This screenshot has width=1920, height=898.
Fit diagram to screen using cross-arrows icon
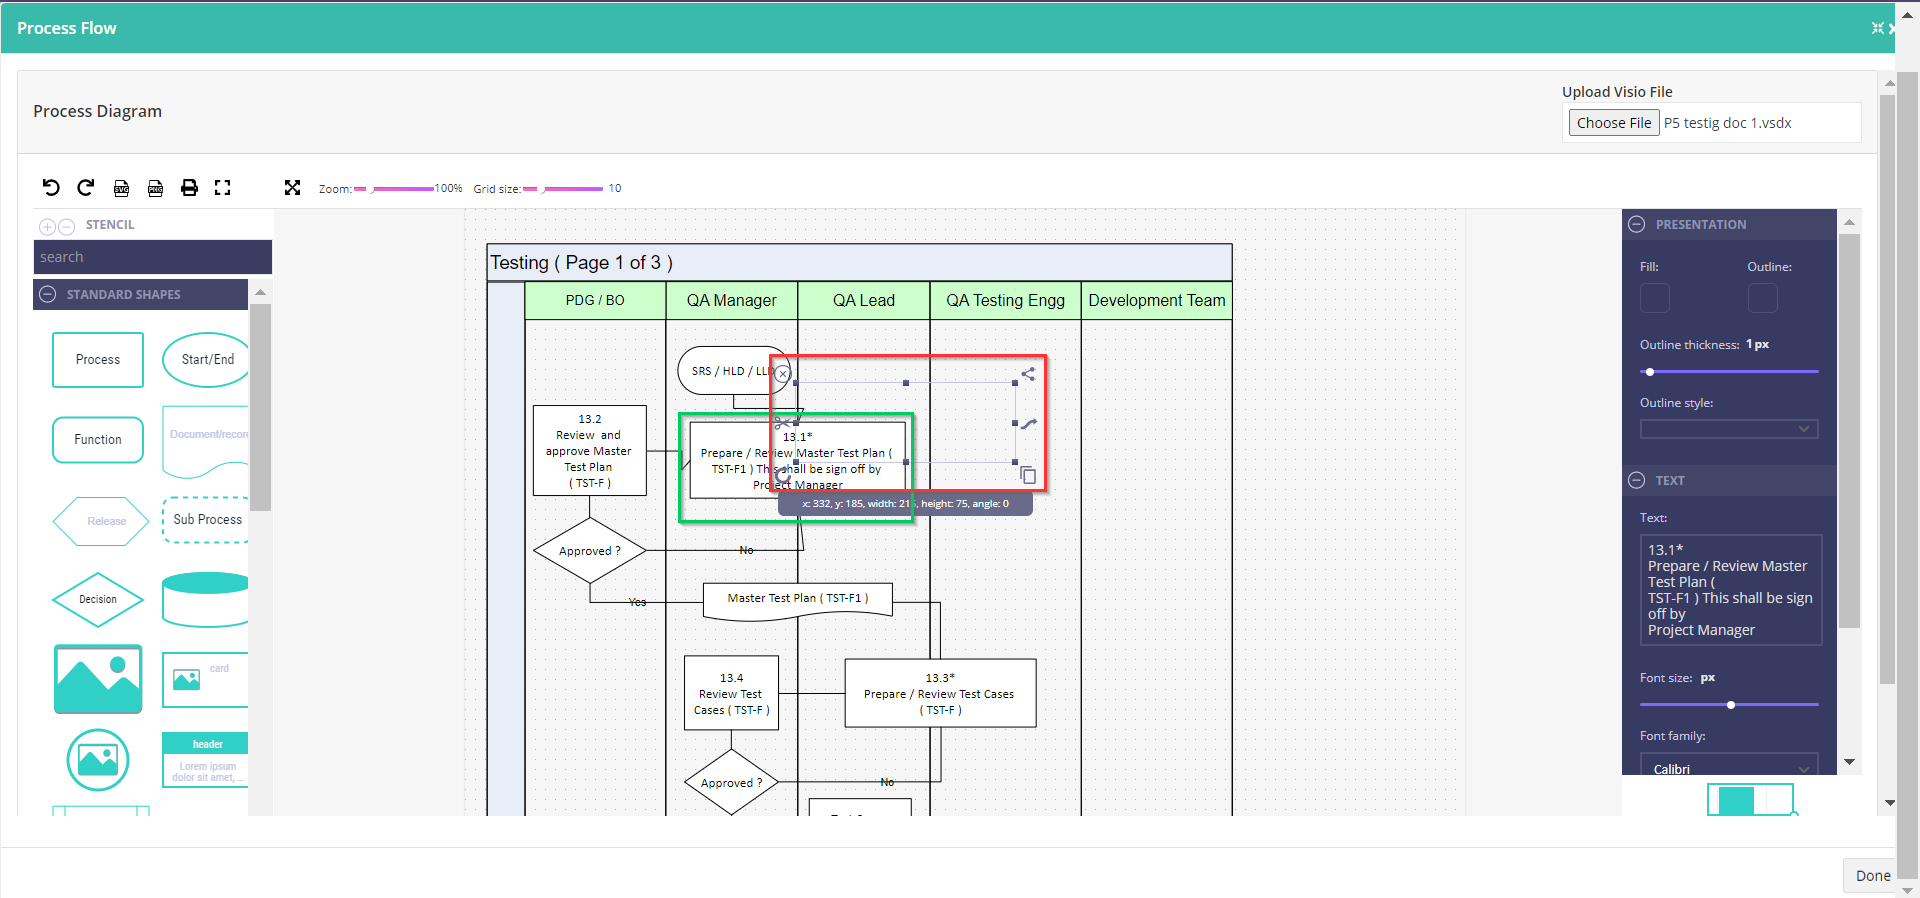click(292, 187)
